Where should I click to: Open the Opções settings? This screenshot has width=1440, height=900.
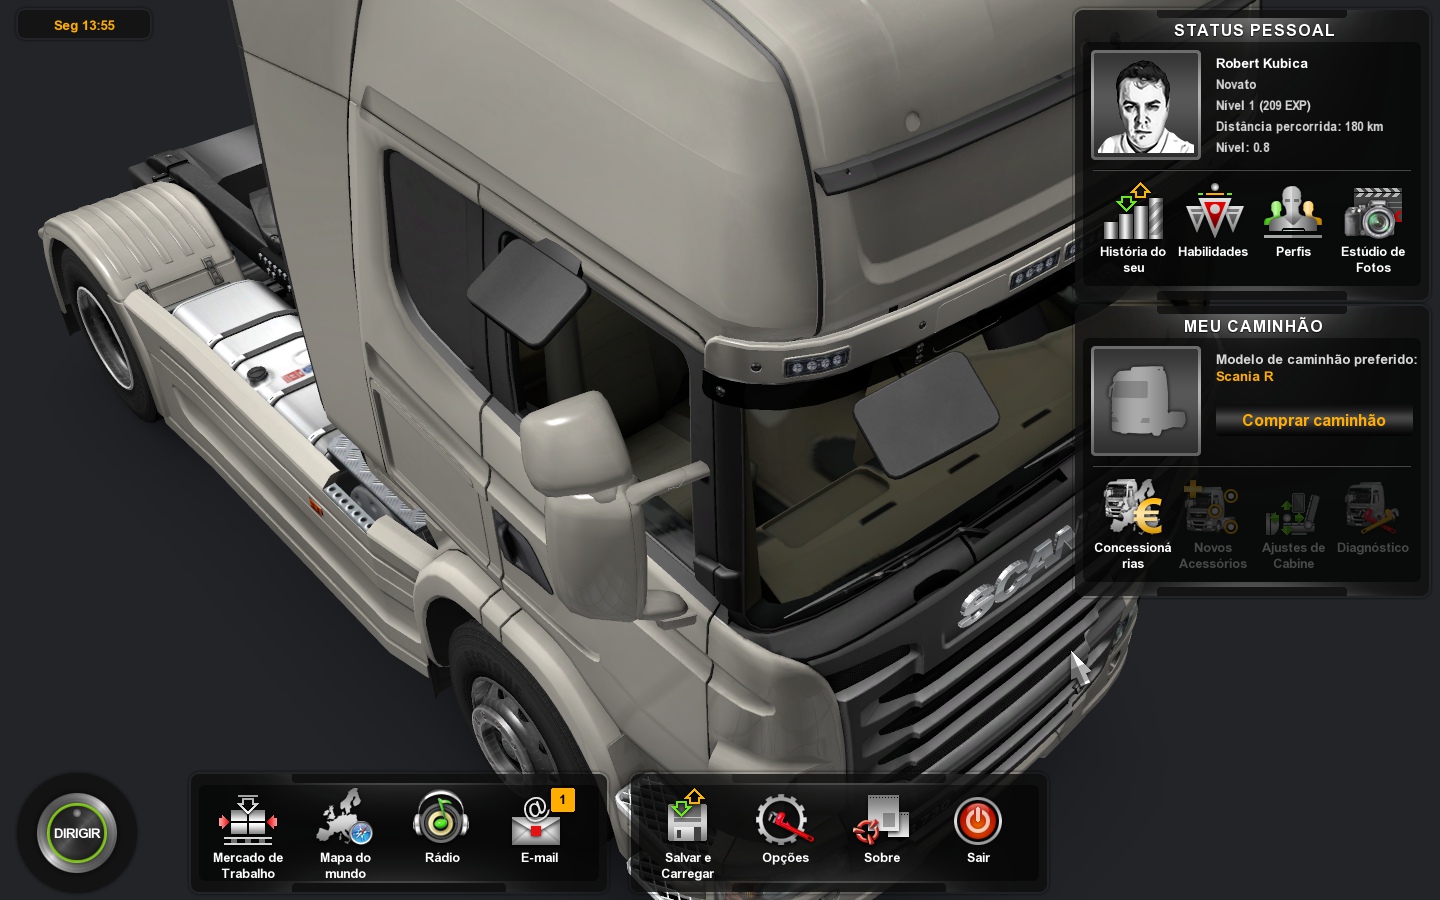coord(785,829)
